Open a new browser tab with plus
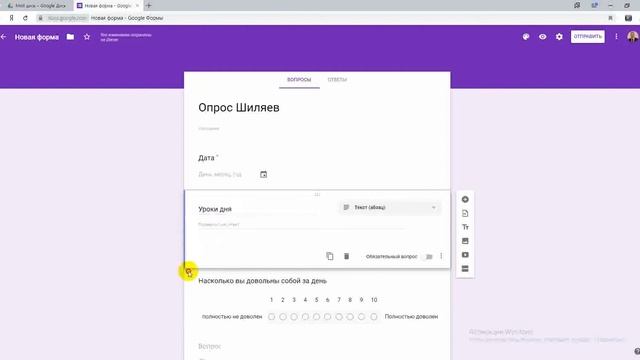640x360 pixels. pyautogui.click(x=149, y=6)
